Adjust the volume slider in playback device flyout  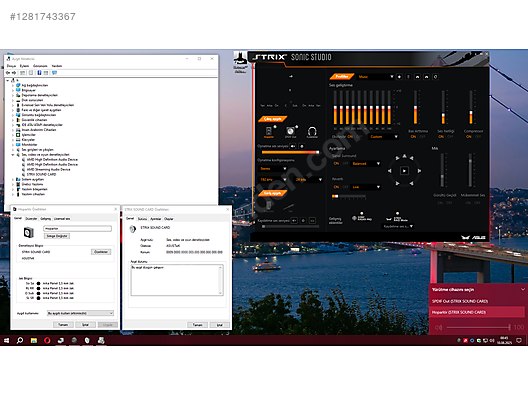click(x=478, y=327)
